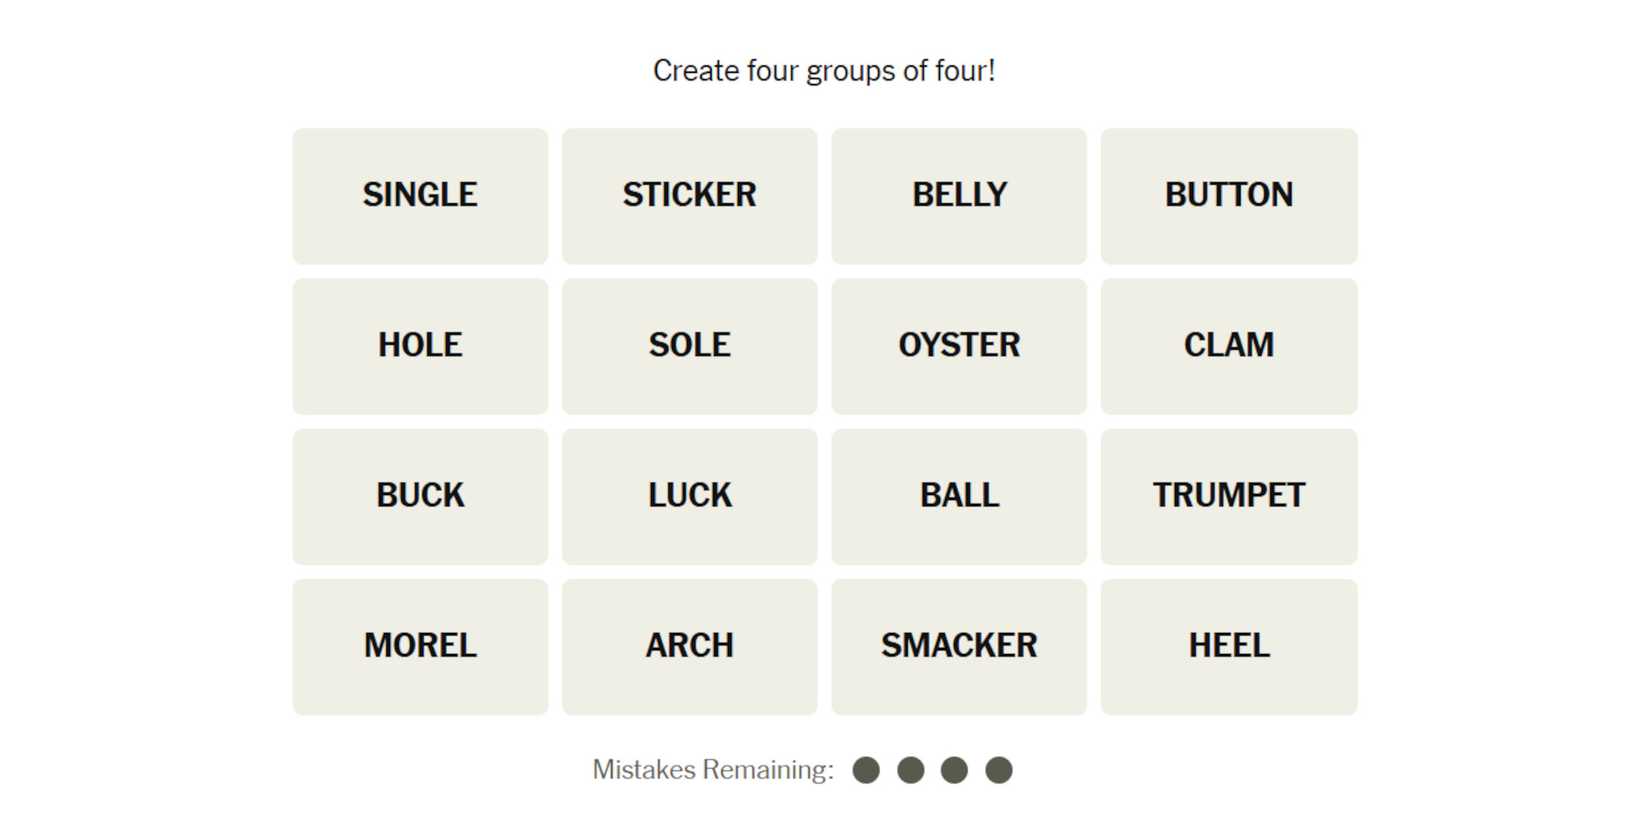Viewport: 1650px width, 825px height.
Task: Select the LUCK tile
Action: (x=689, y=496)
